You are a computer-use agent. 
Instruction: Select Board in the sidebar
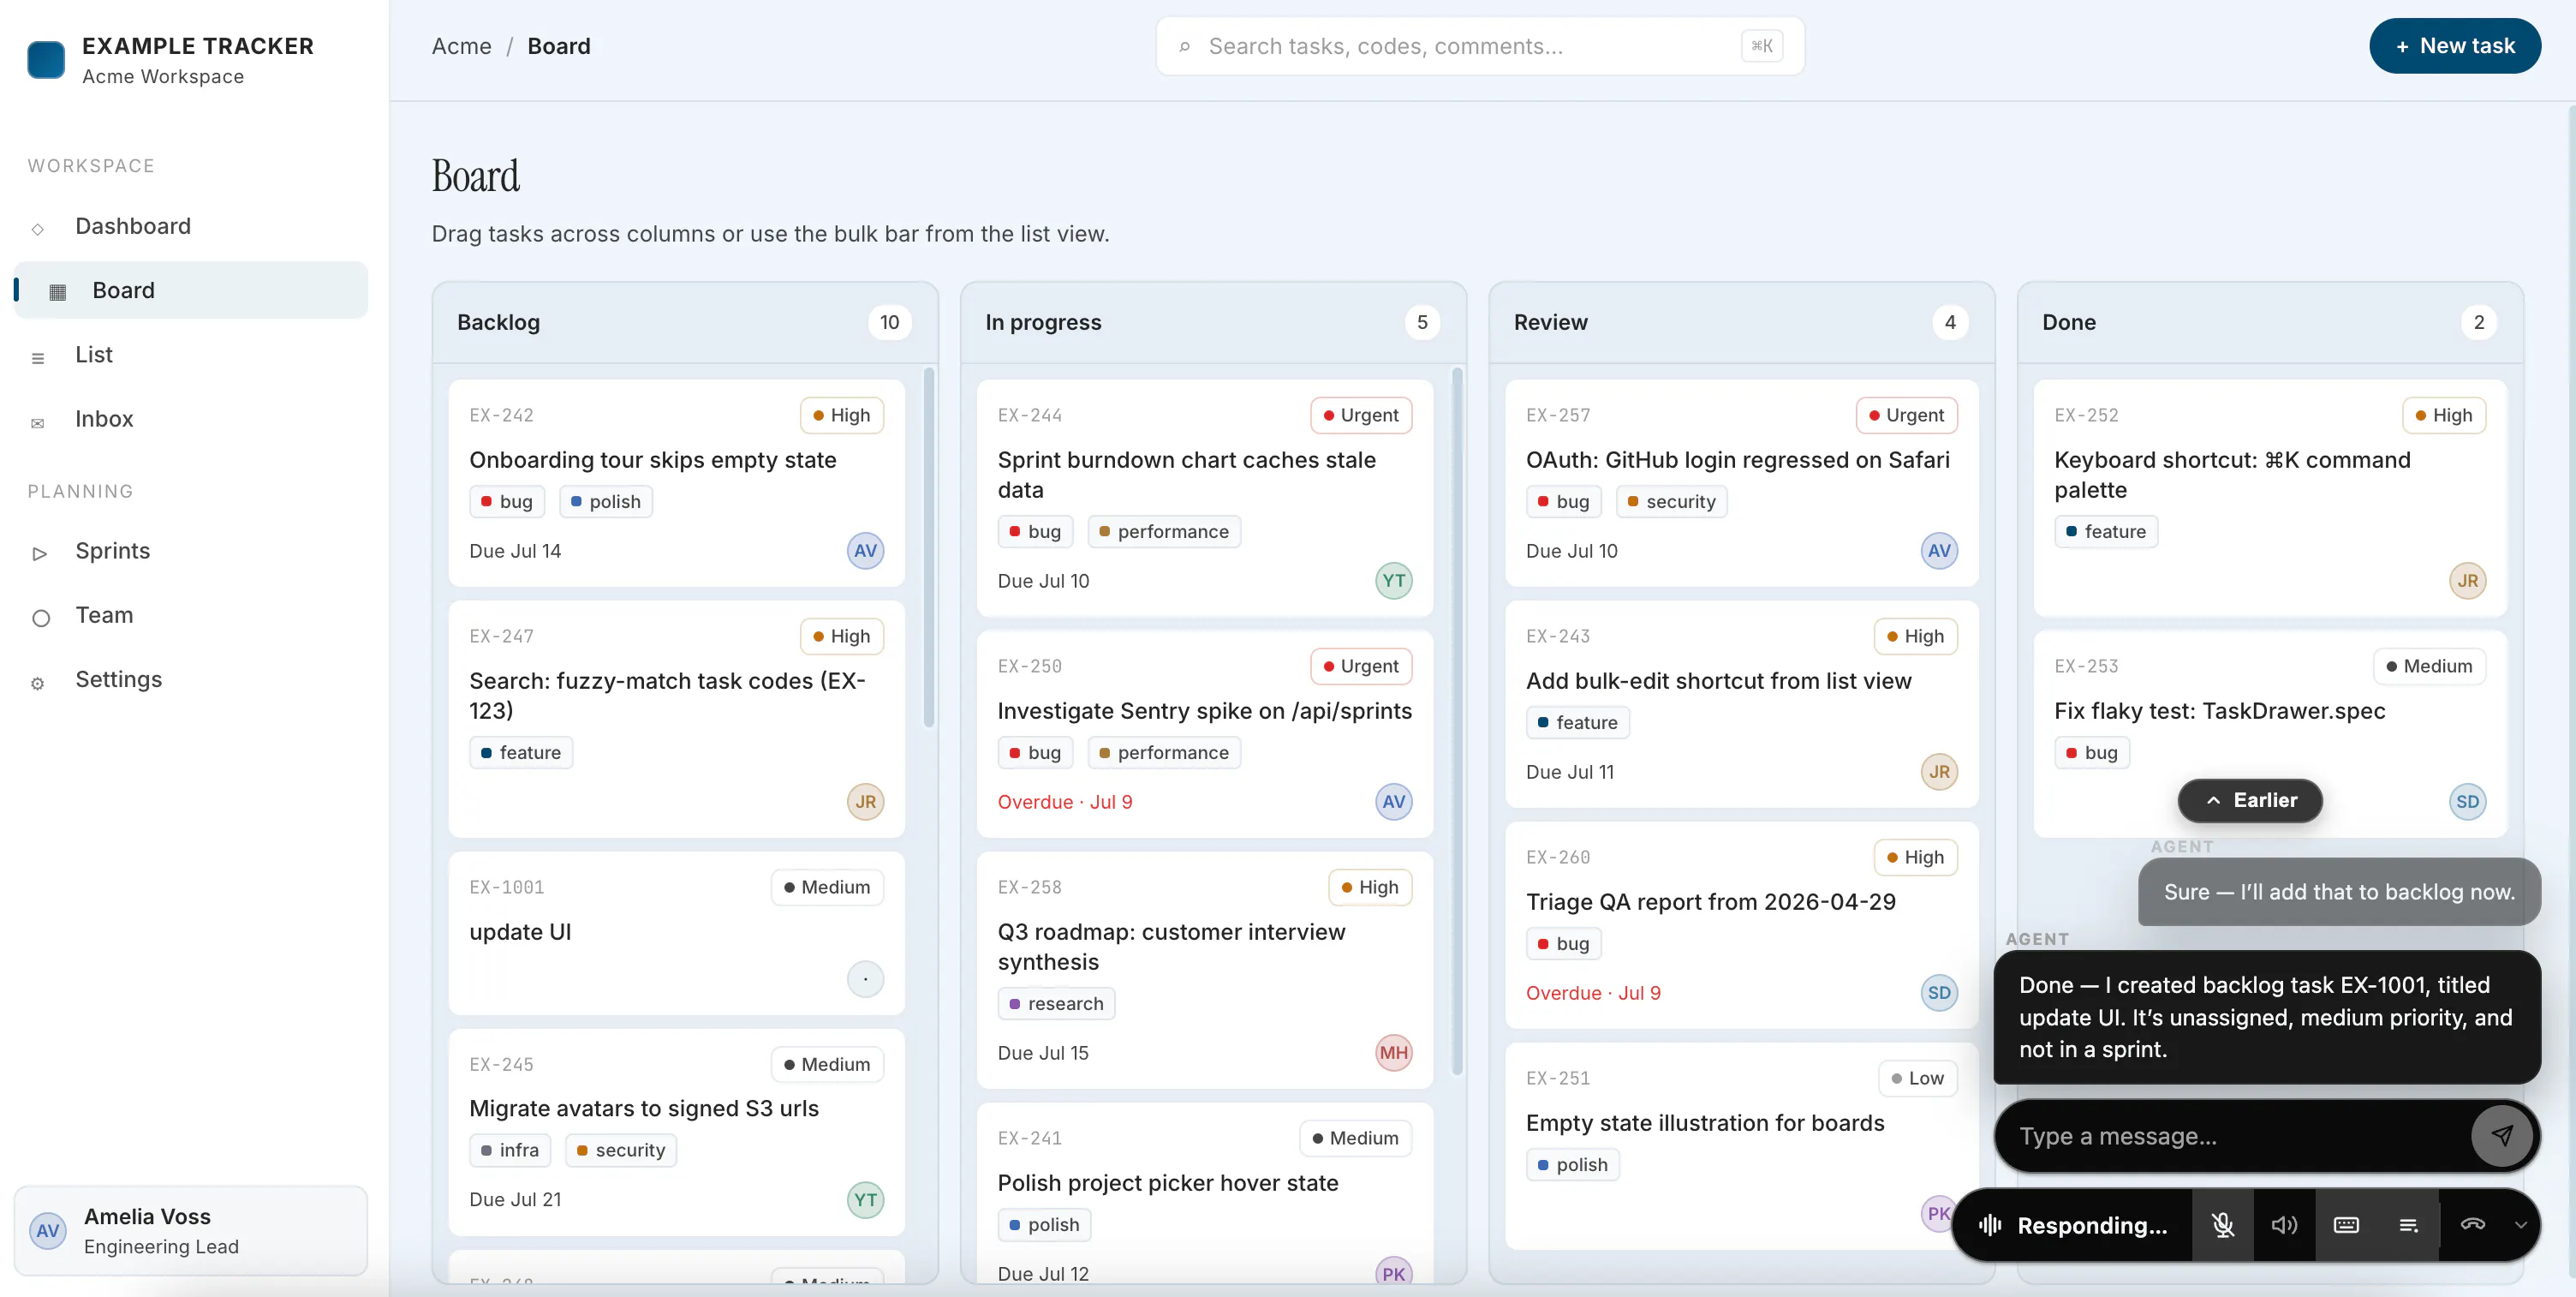[x=190, y=290]
